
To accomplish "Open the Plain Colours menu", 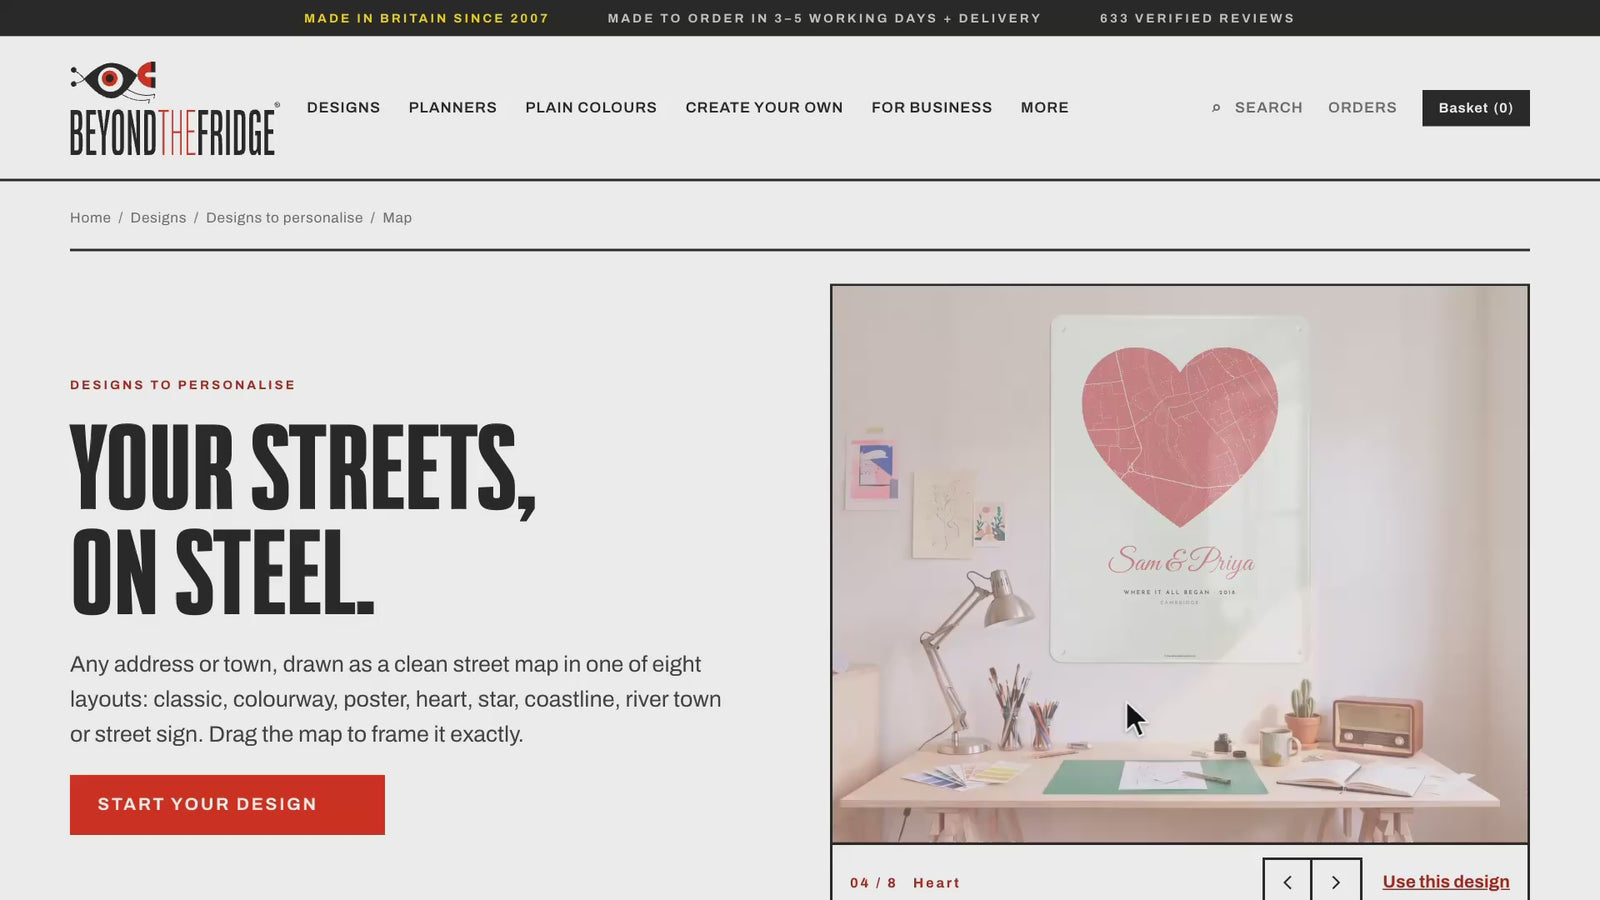I will click(591, 108).
